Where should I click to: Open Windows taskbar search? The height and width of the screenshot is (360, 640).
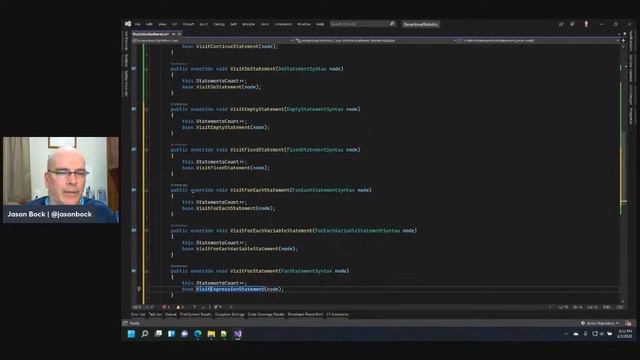tap(144, 334)
